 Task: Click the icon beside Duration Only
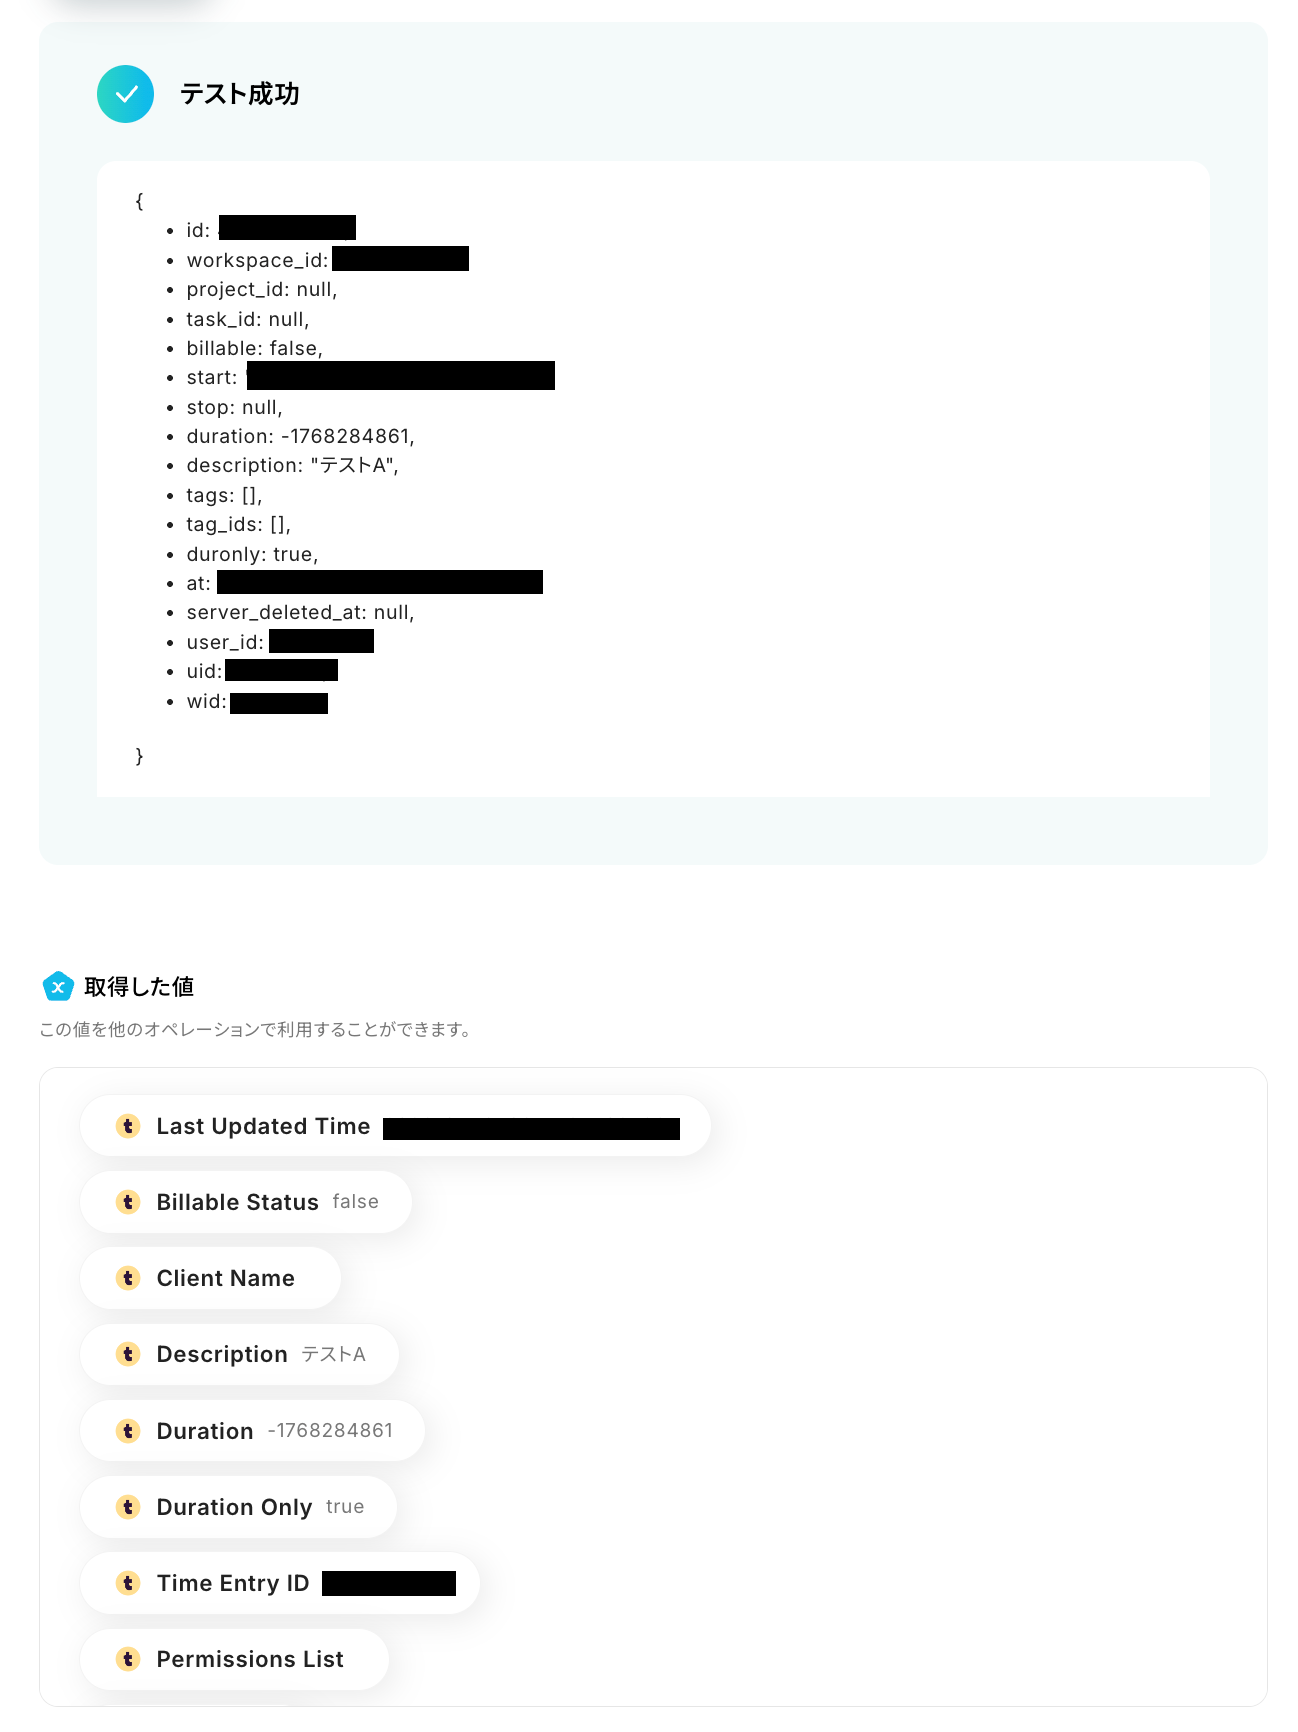(x=128, y=1507)
